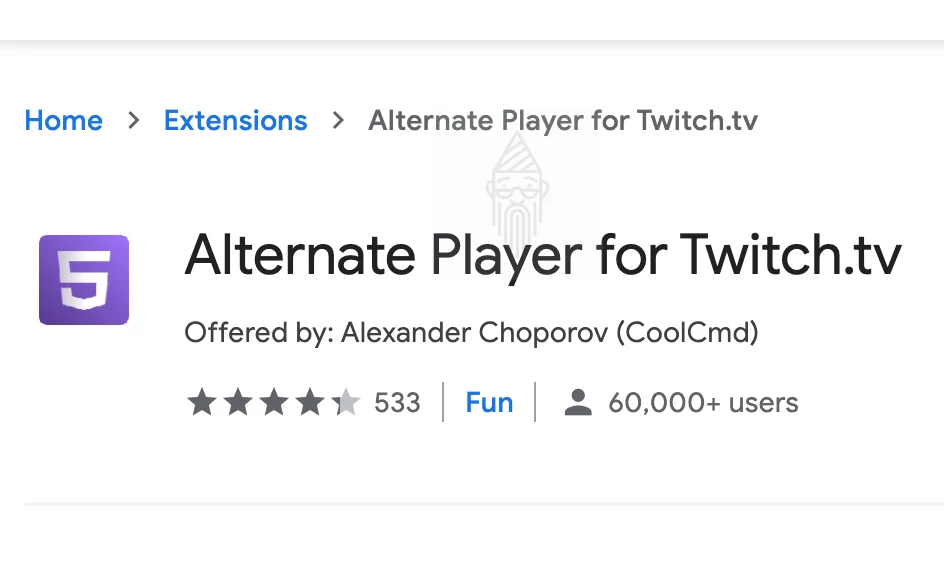Go to the Home breadcrumb link
Viewport: 944px width, 583px height.
pos(64,120)
